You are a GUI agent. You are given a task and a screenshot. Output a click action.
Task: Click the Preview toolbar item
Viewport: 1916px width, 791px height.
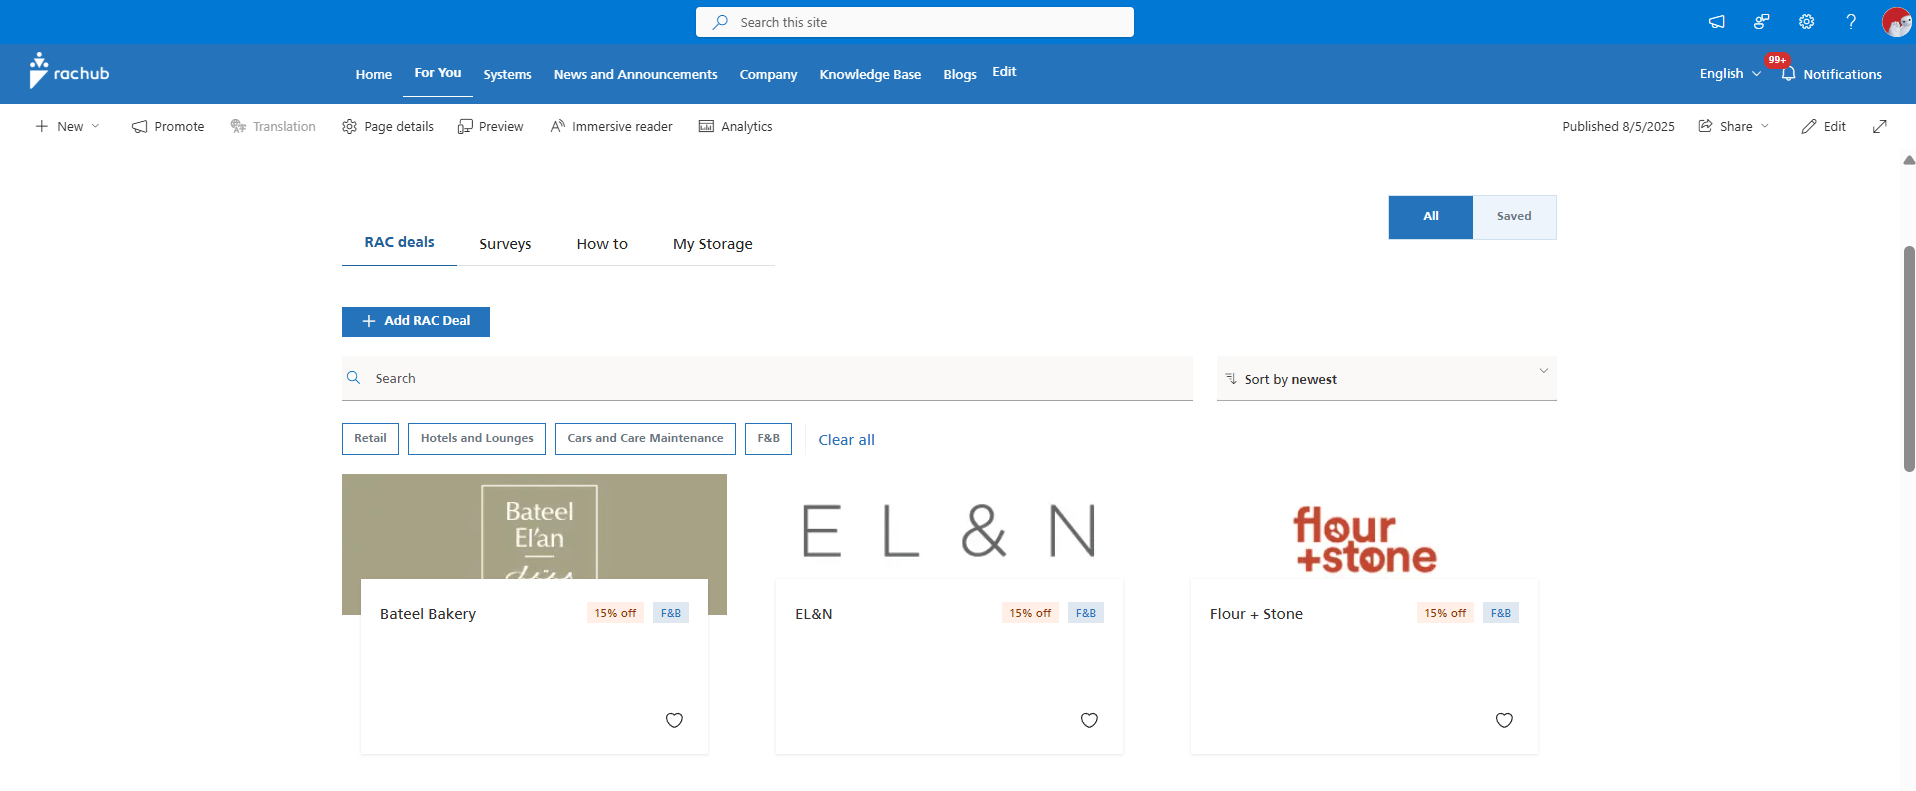[x=490, y=126]
